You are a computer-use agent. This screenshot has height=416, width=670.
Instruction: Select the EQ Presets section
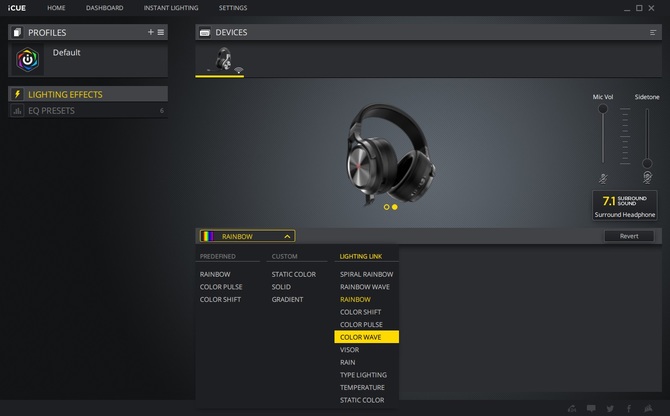88,111
